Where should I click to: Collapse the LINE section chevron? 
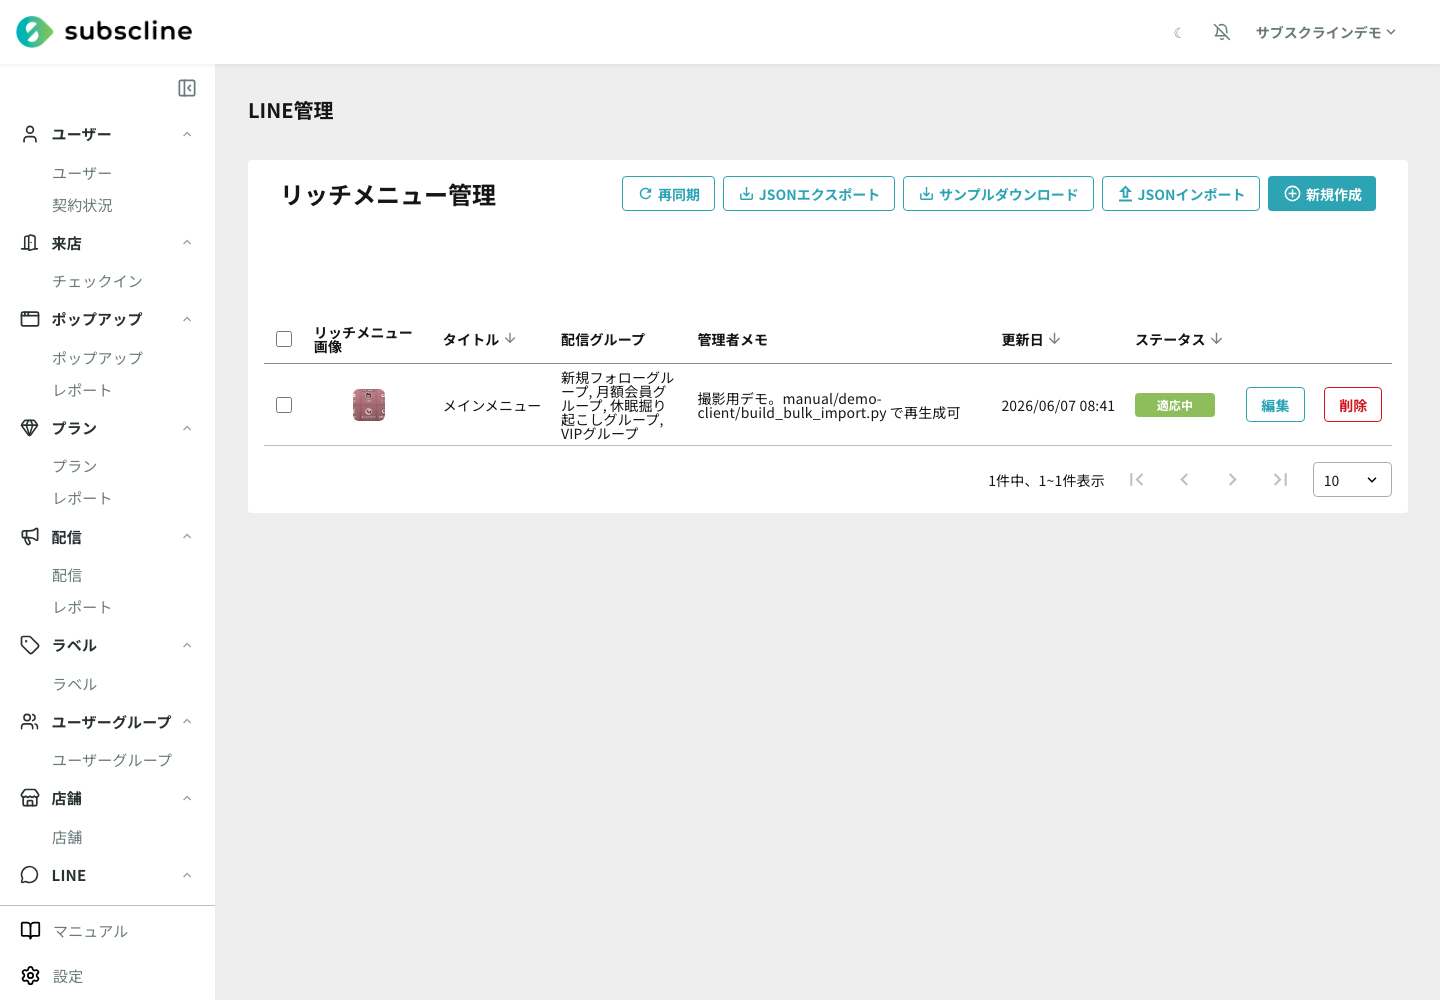[187, 875]
